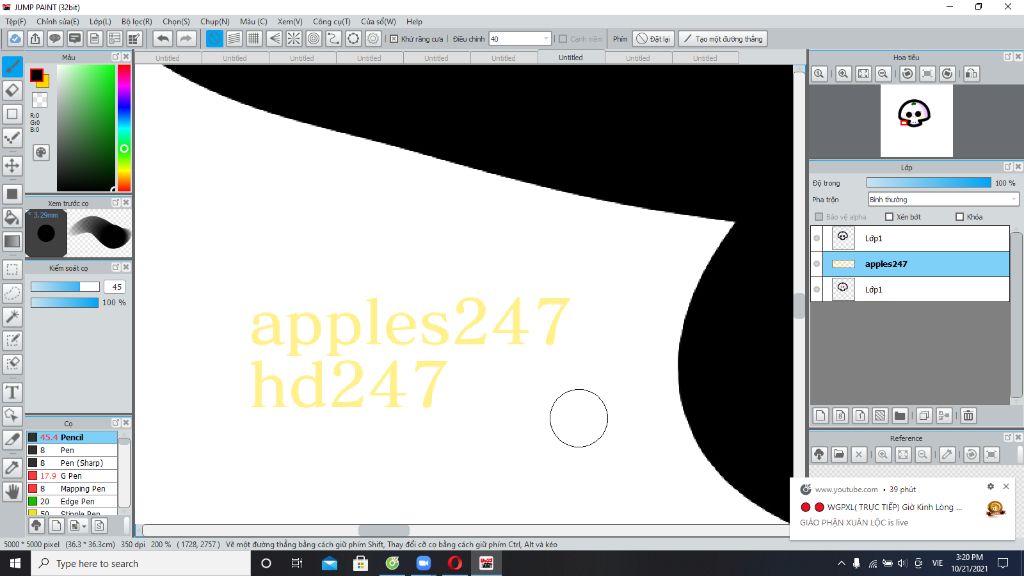Click the black foreground color swatch
The image size is (1024, 576).
point(37,75)
